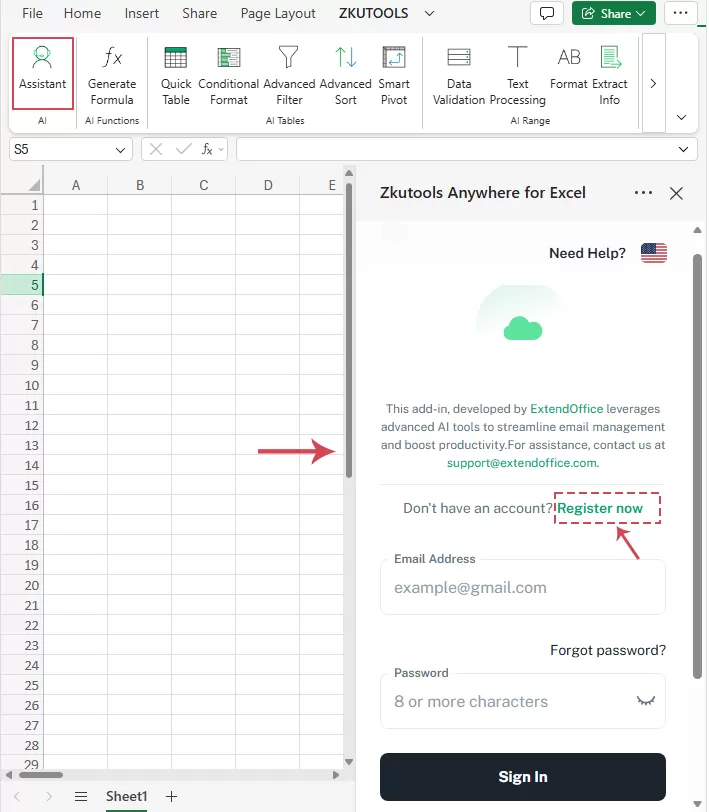Image resolution: width=709 pixels, height=812 pixels.
Task: Select the Sheet1 tab
Action: [126, 796]
